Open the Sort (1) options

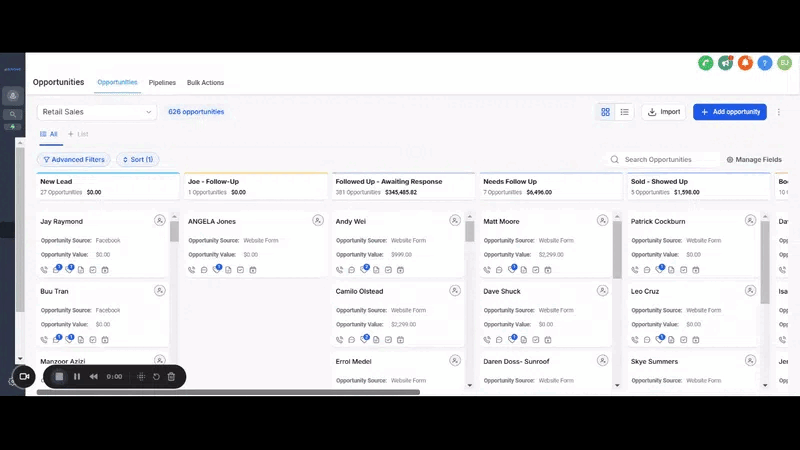click(138, 160)
